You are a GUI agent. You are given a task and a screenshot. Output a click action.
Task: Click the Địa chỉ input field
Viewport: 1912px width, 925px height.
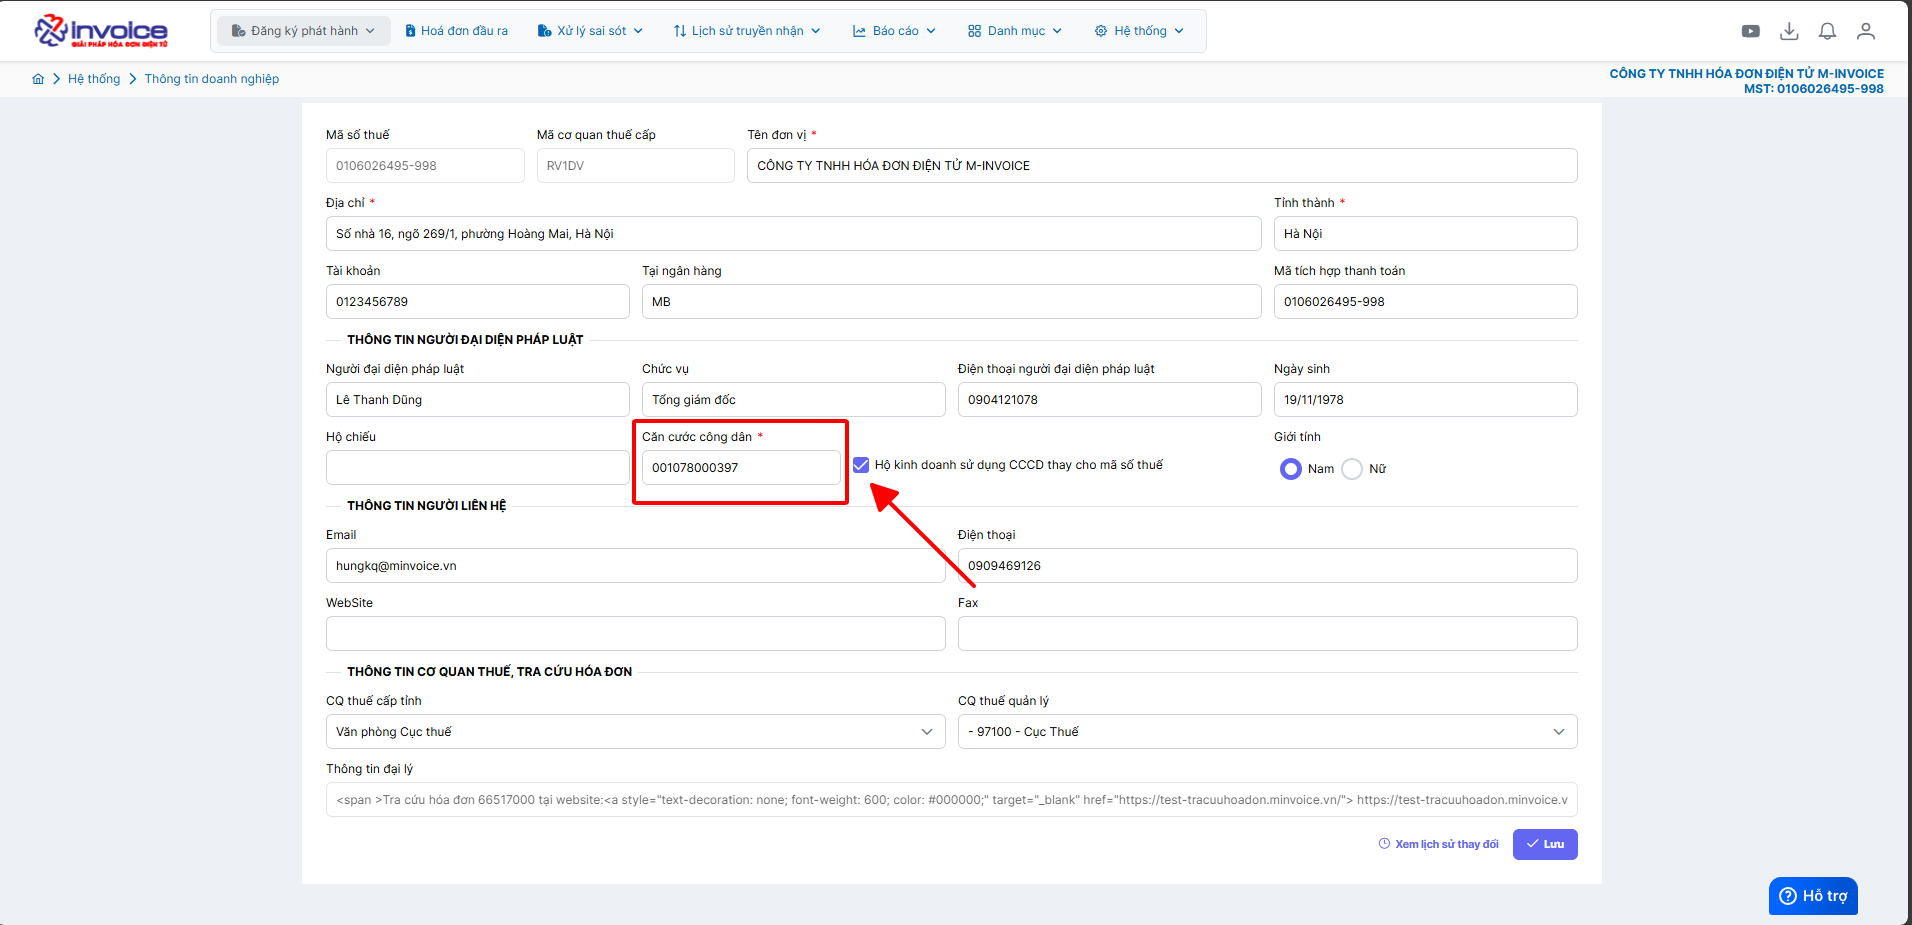point(794,234)
